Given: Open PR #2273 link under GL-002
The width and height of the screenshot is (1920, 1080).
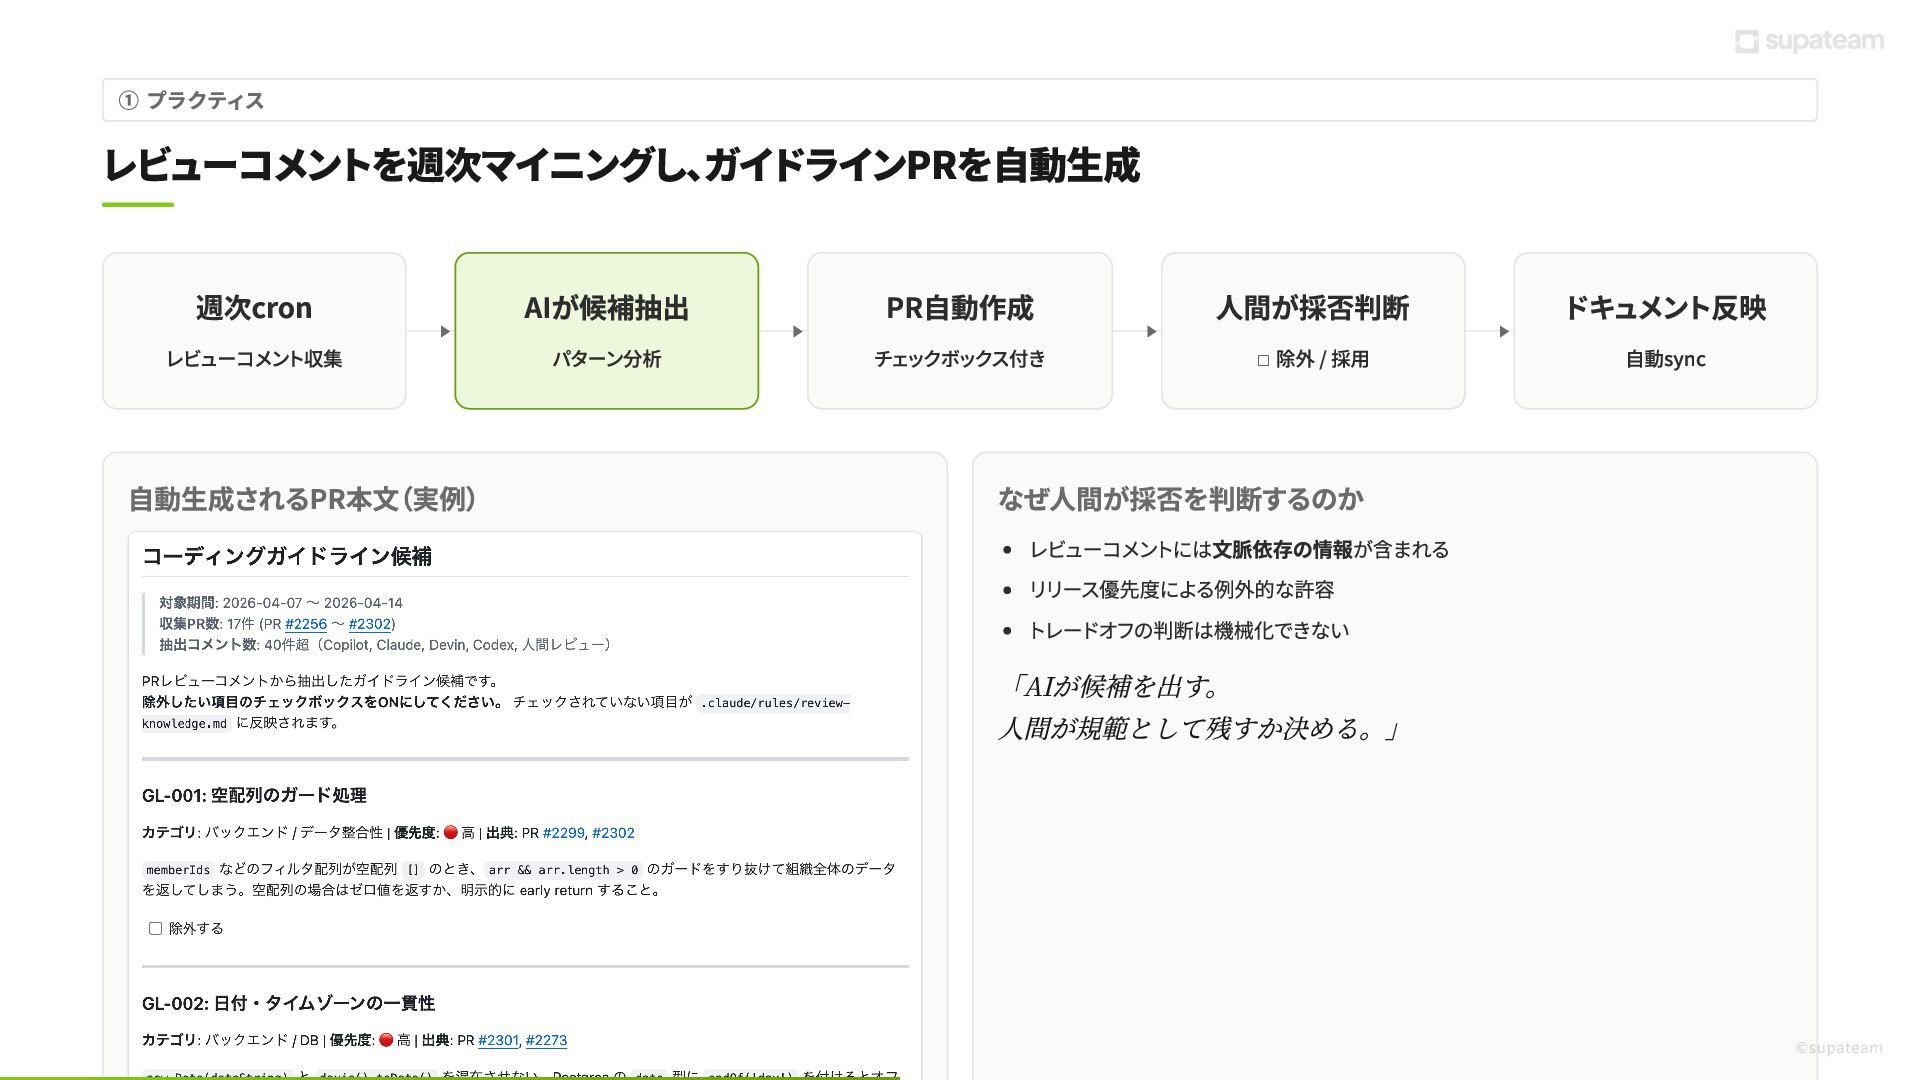Looking at the screenshot, I should tap(546, 1040).
